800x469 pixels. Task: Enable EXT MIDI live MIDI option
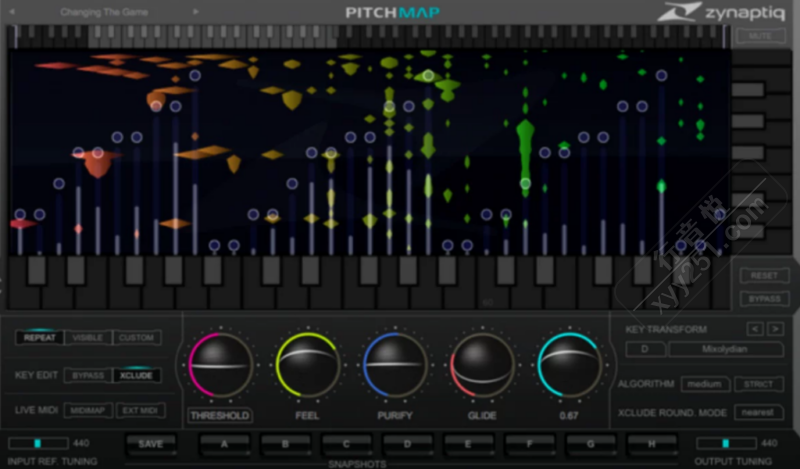click(140, 410)
